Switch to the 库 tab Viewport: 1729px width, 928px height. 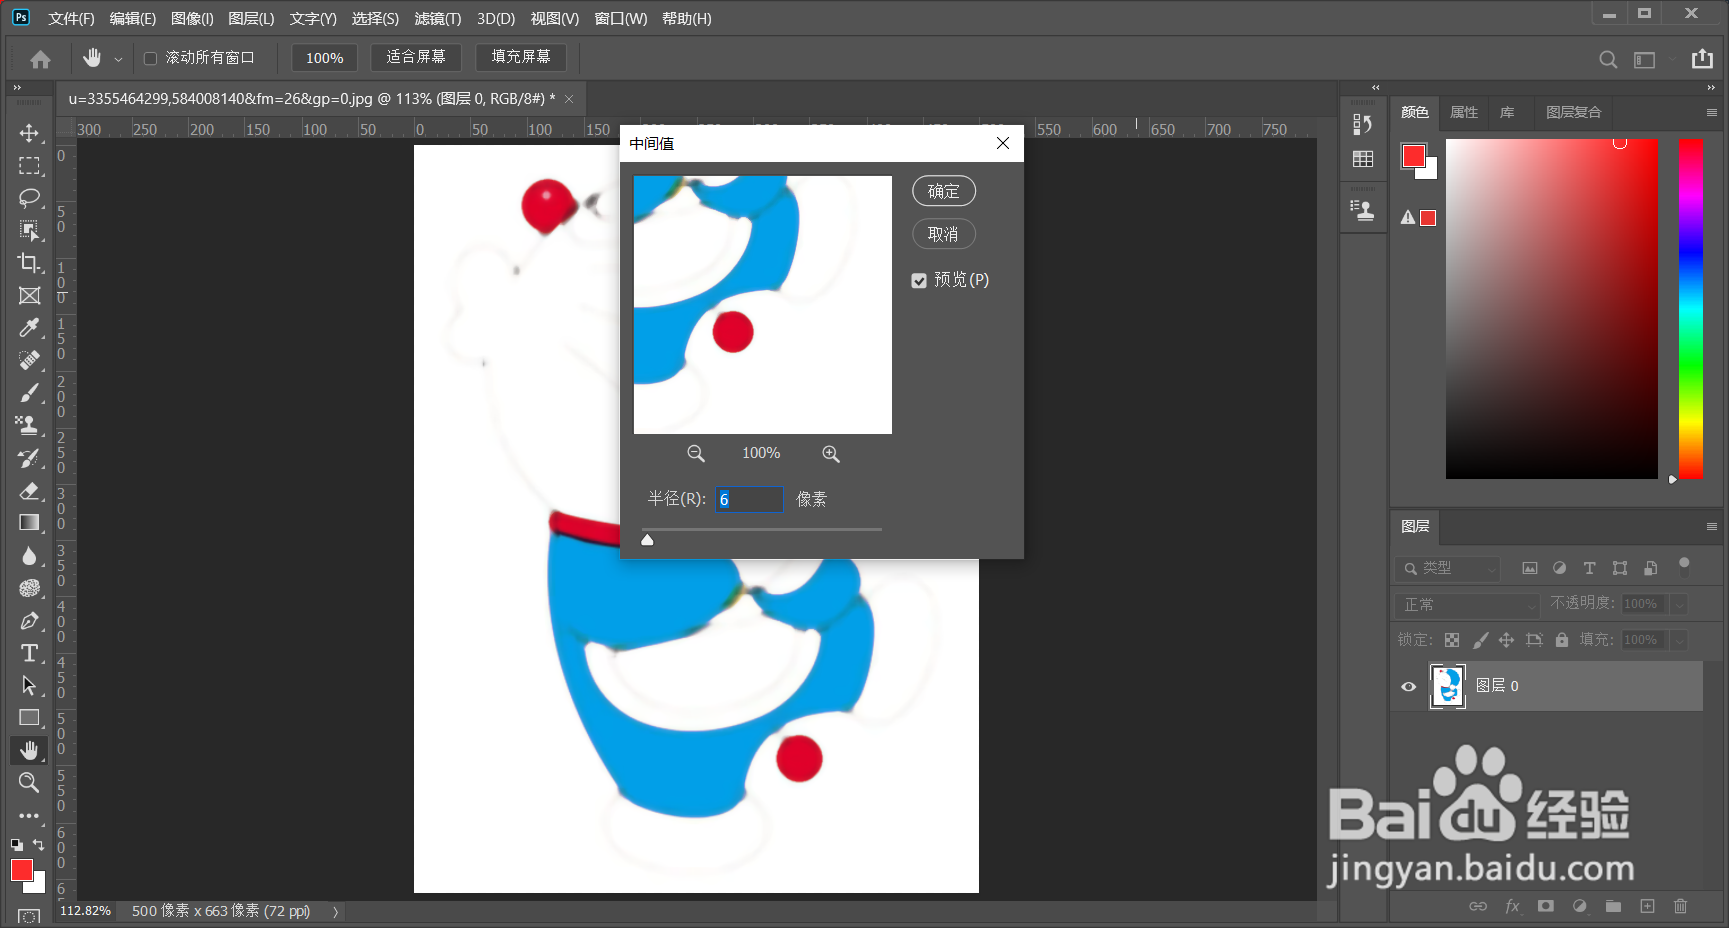[x=1507, y=112]
